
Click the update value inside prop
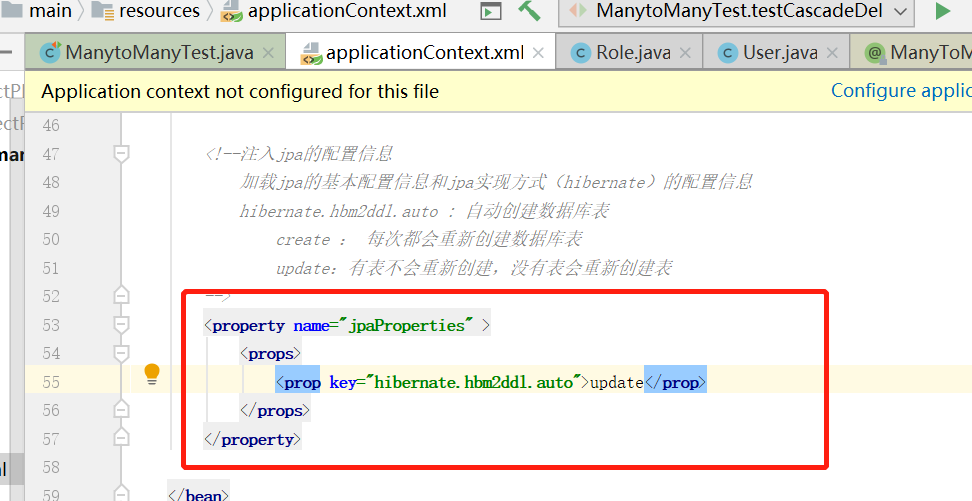(617, 383)
